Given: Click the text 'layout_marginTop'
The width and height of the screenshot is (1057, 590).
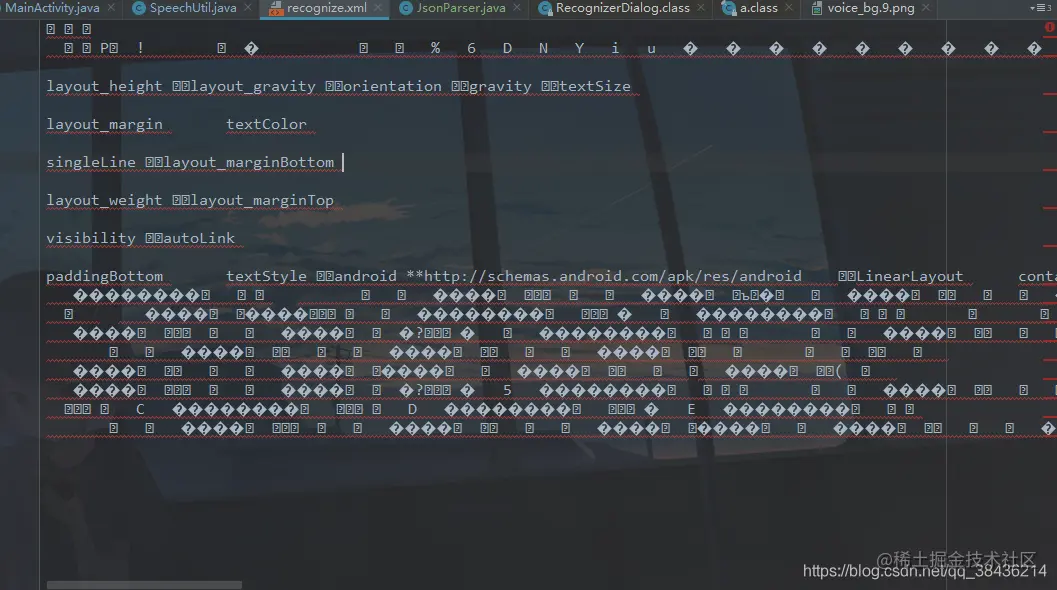Looking at the screenshot, I should tap(262, 200).
